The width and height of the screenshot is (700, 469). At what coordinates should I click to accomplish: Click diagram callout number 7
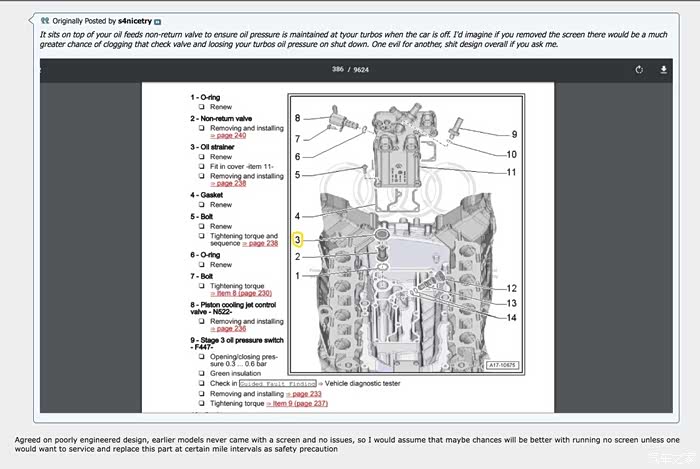click(x=297, y=139)
